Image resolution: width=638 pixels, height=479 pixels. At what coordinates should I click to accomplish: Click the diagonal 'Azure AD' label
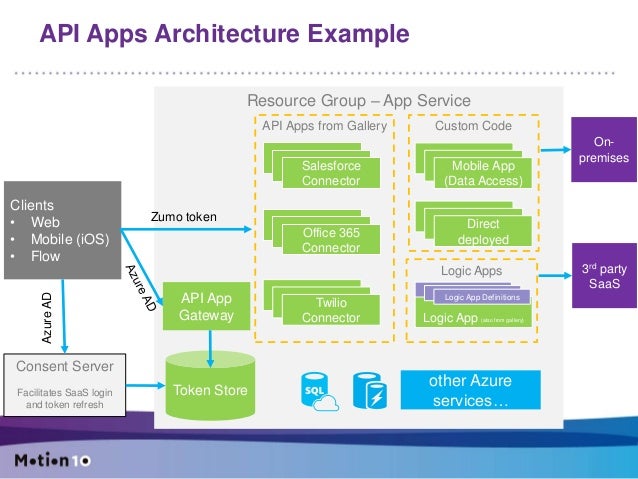tap(141, 288)
